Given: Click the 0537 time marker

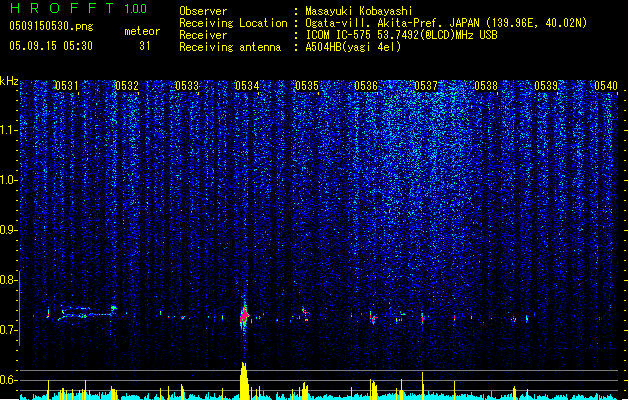Looking at the screenshot, I should (426, 86).
